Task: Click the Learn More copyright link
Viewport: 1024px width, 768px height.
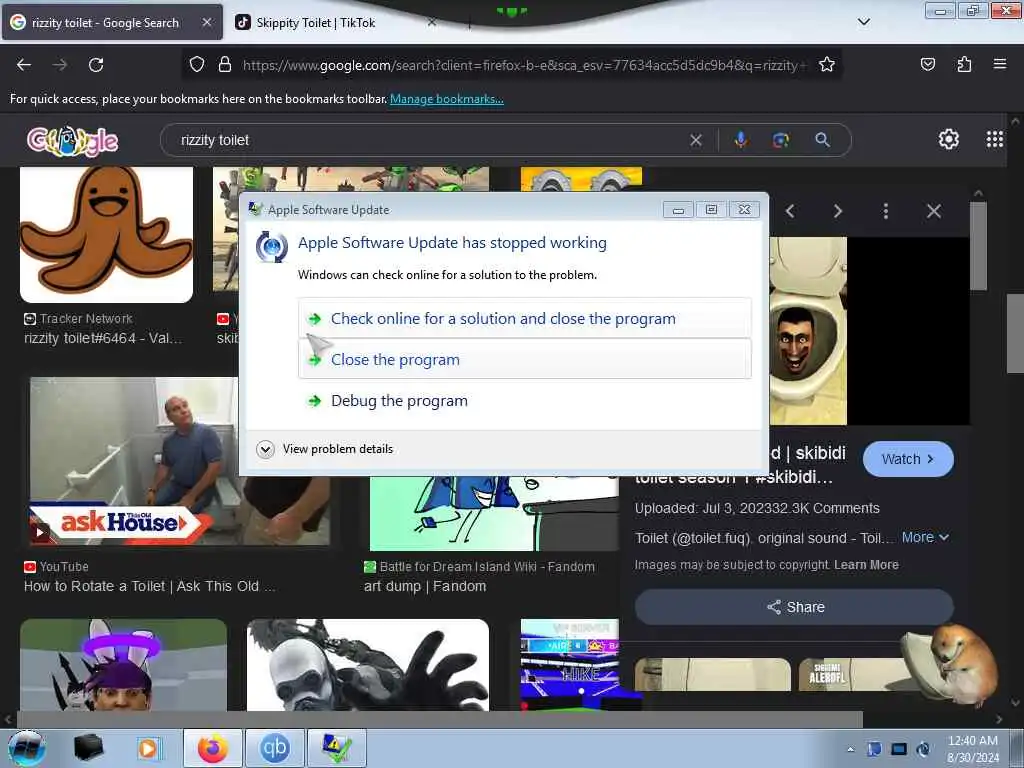Action: click(x=866, y=565)
